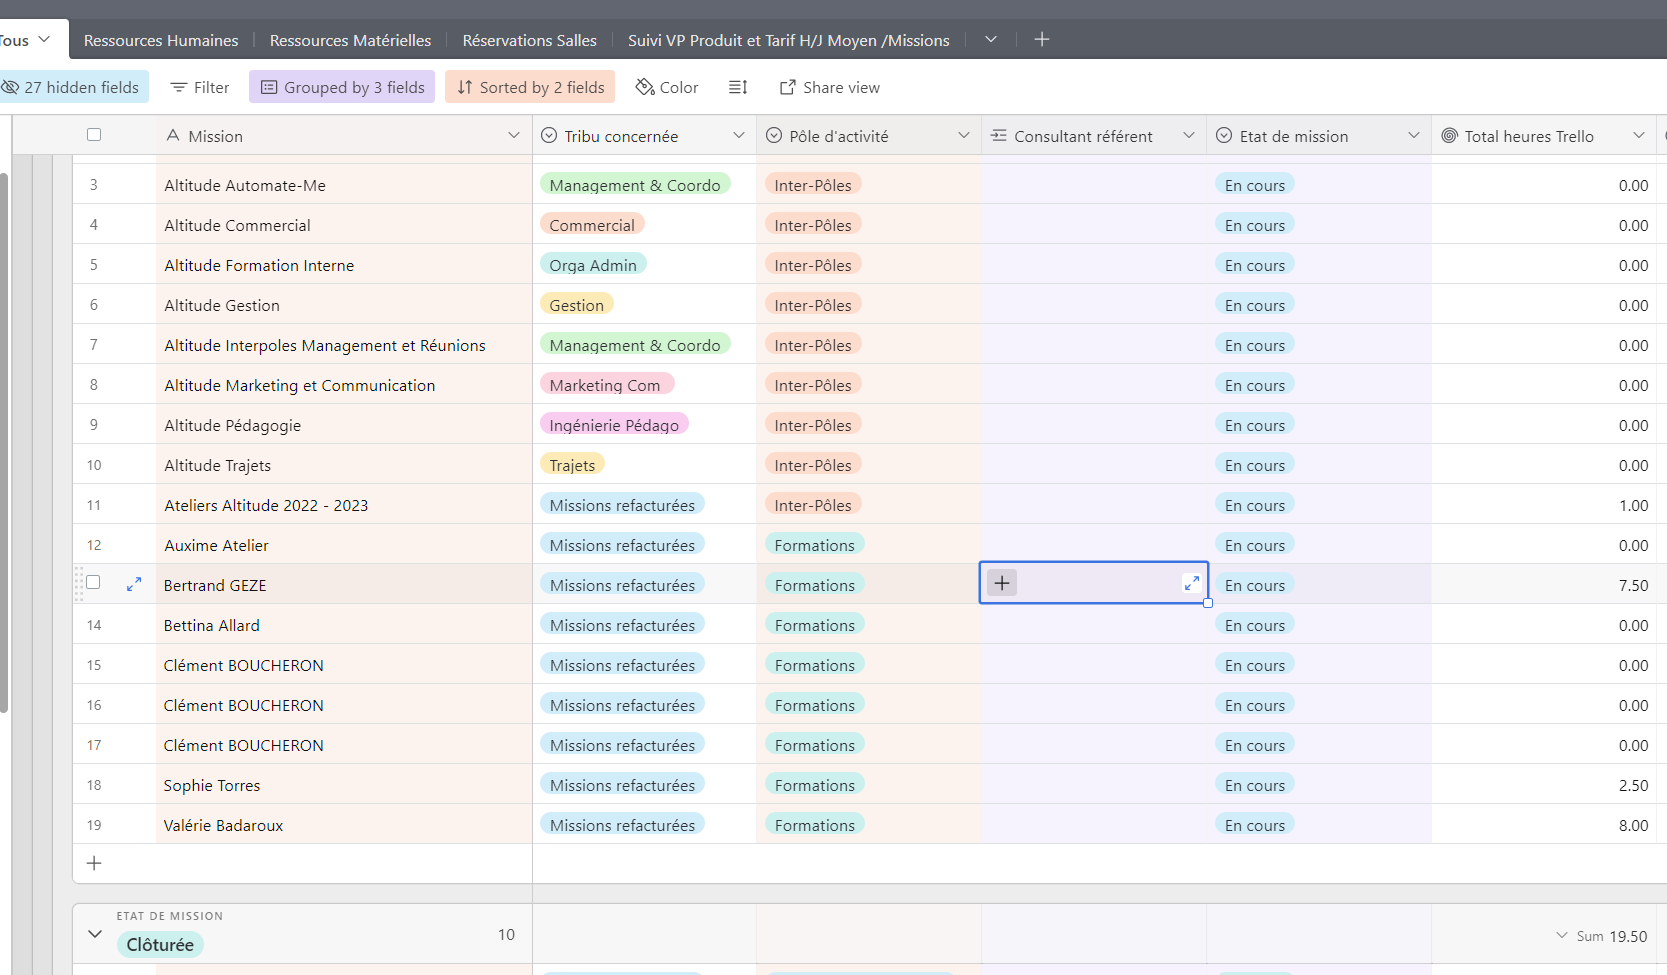Select Commercial tag in row 4
The width and height of the screenshot is (1667, 975).
[x=592, y=225]
